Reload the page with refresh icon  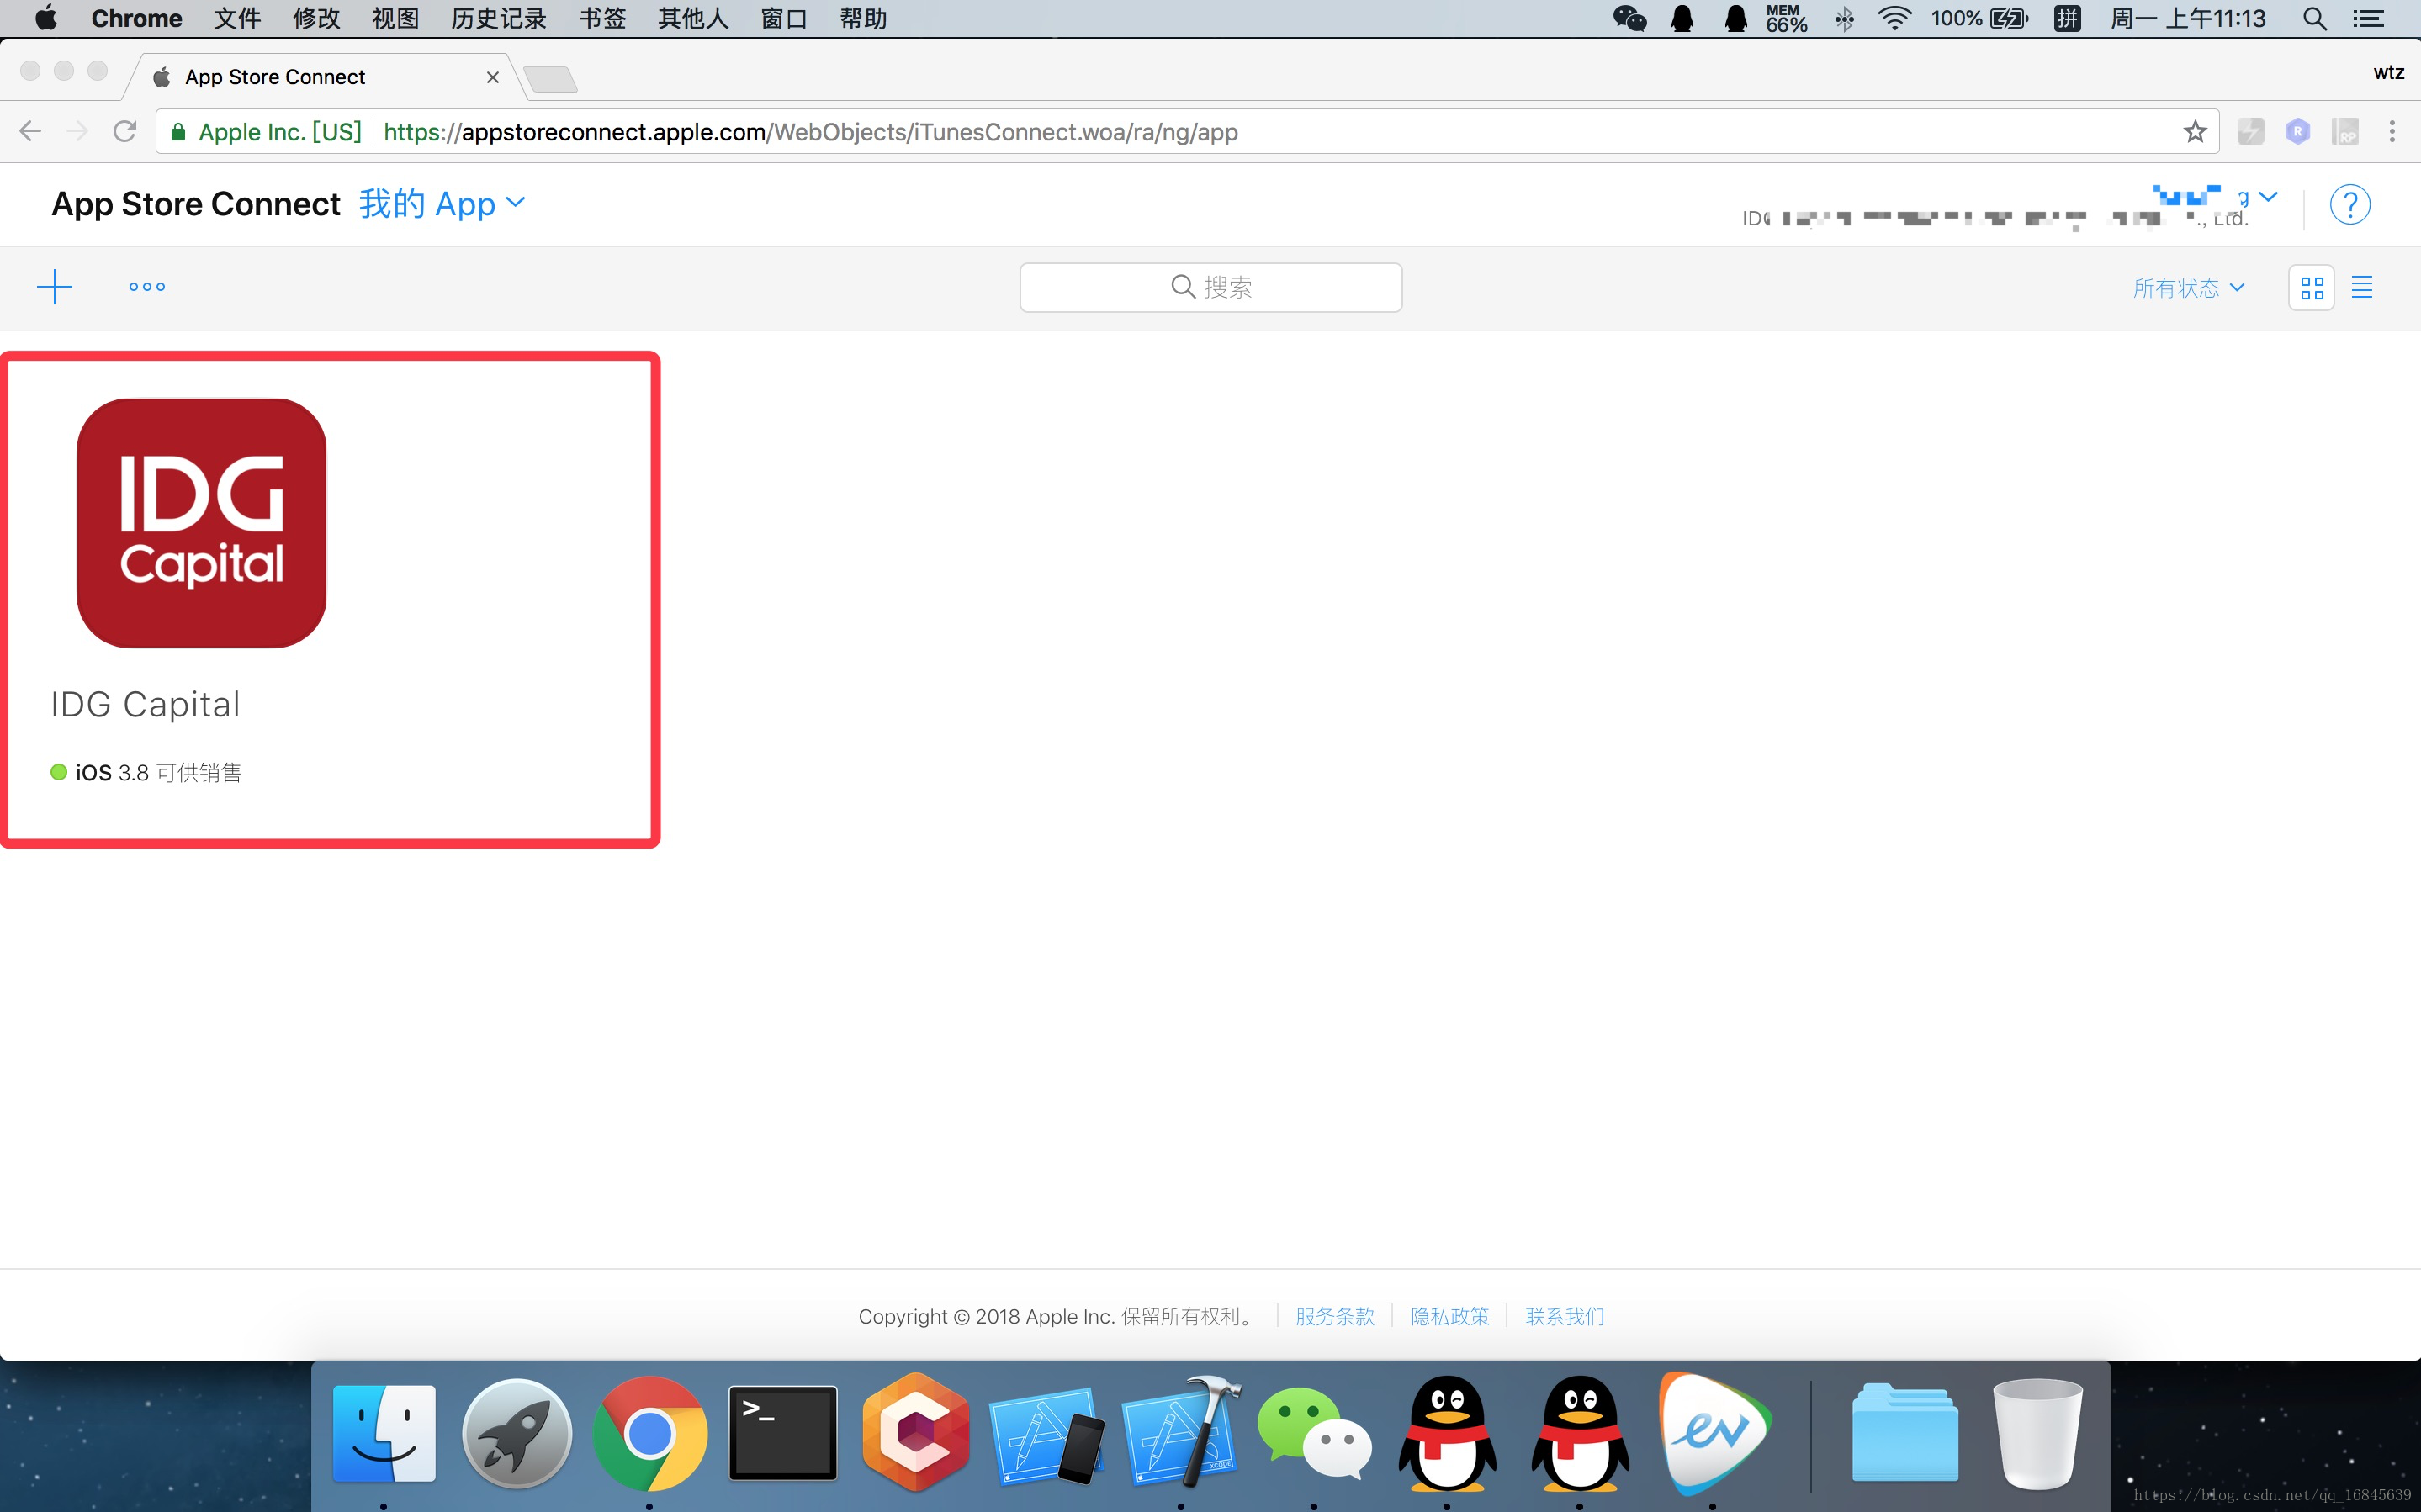[x=124, y=131]
